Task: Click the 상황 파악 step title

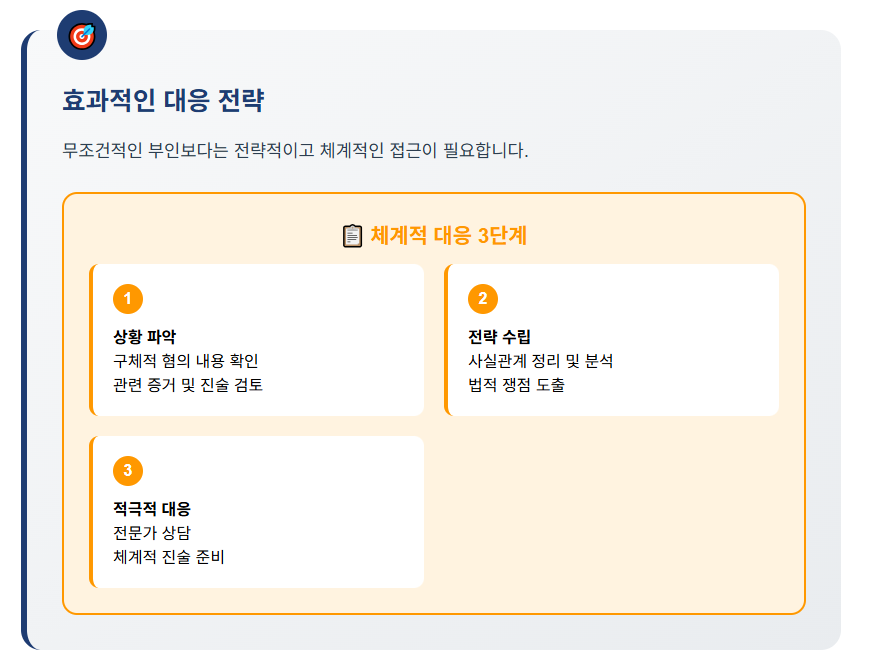Action: click(x=145, y=336)
